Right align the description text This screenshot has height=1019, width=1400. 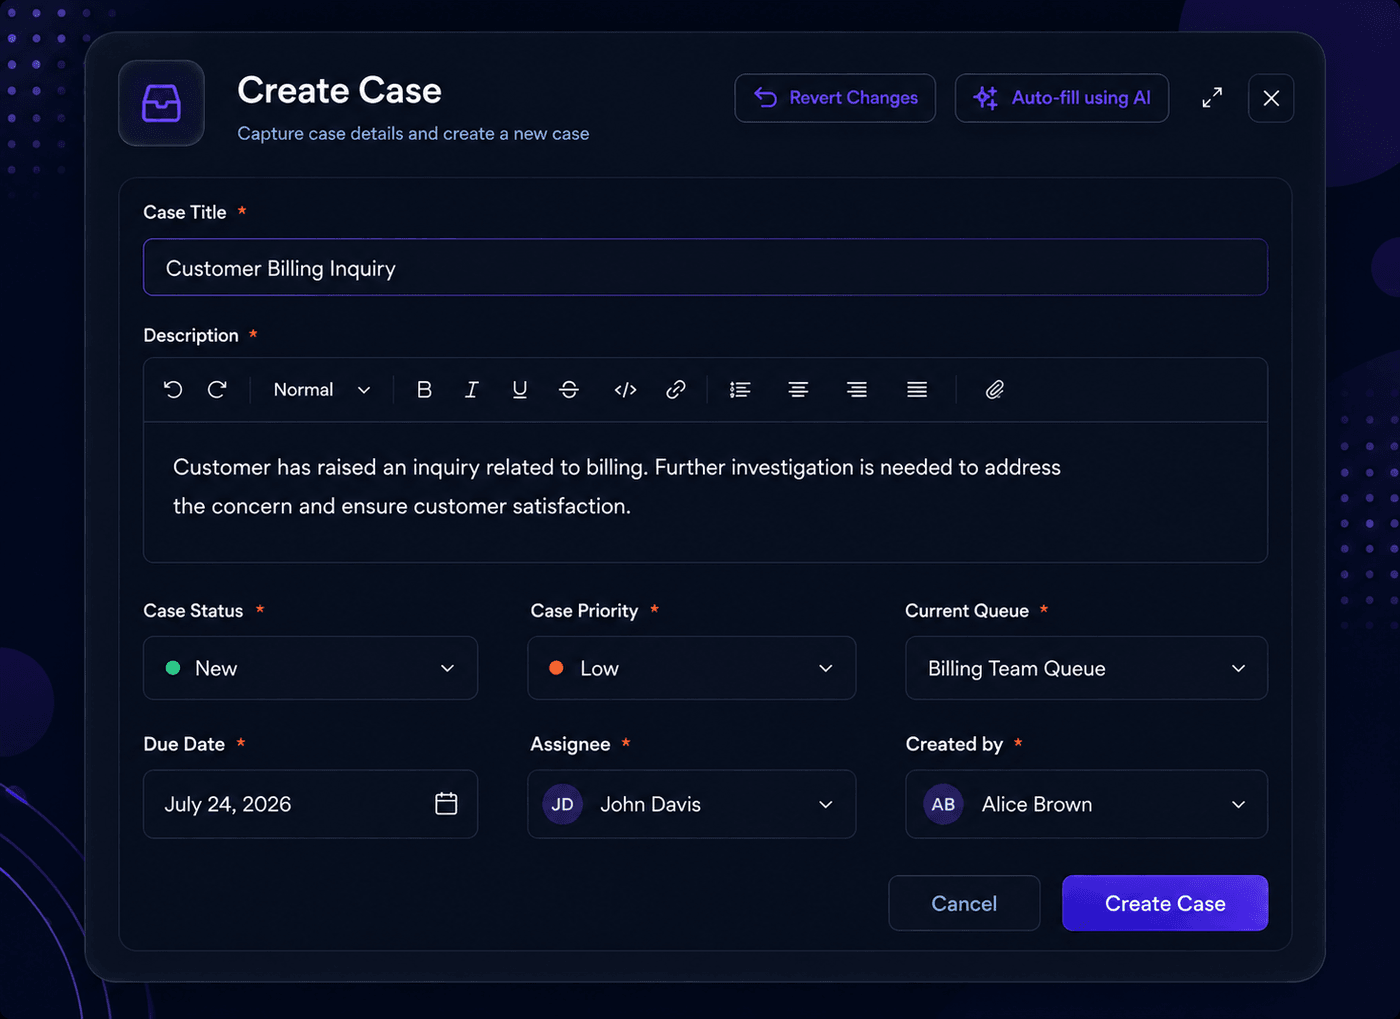pos(857,390)
